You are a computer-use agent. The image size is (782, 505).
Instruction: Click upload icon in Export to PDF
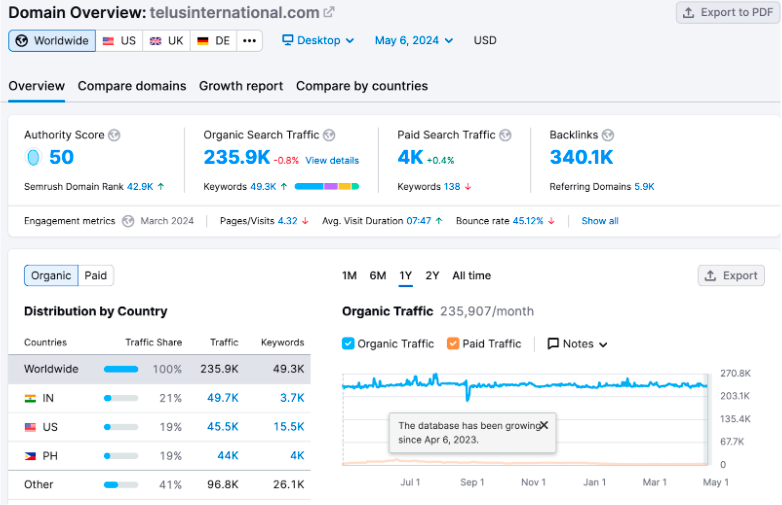click(x=688, y=12)
